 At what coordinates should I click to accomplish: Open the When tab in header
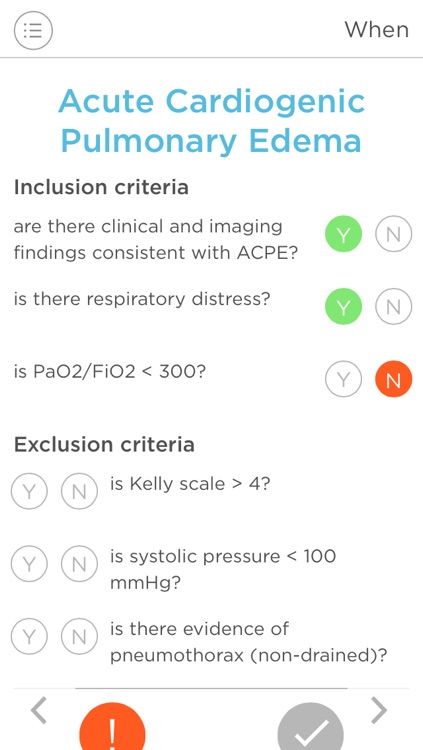377,30
